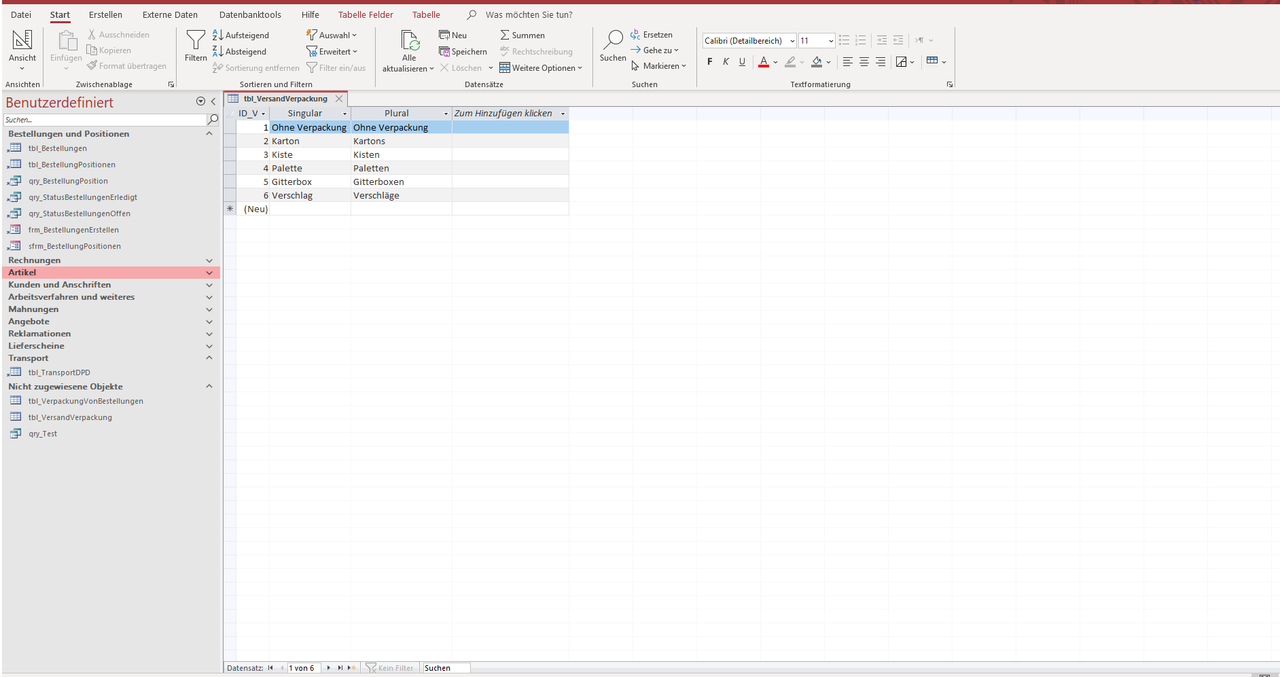1280x677 pixels.
Task: Open frm_BestellungenErstellen form
Action: click(73, 229)
